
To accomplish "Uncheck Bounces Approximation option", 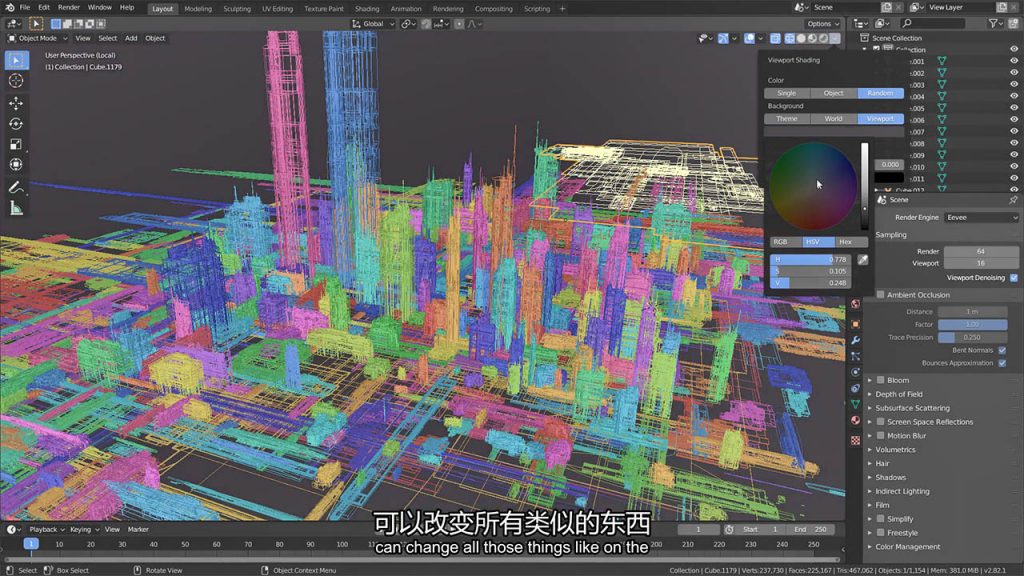I will [x=1002, y=363].
